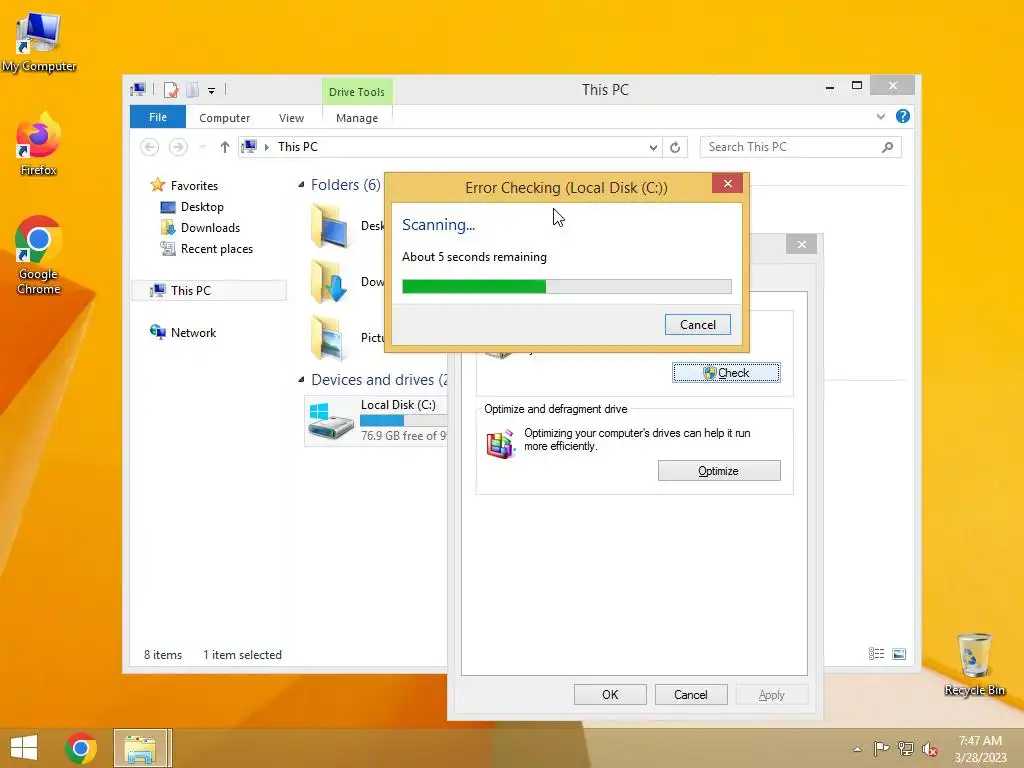
Task: Open the Manage ribbon tab
Action: [x=357, y=118]
